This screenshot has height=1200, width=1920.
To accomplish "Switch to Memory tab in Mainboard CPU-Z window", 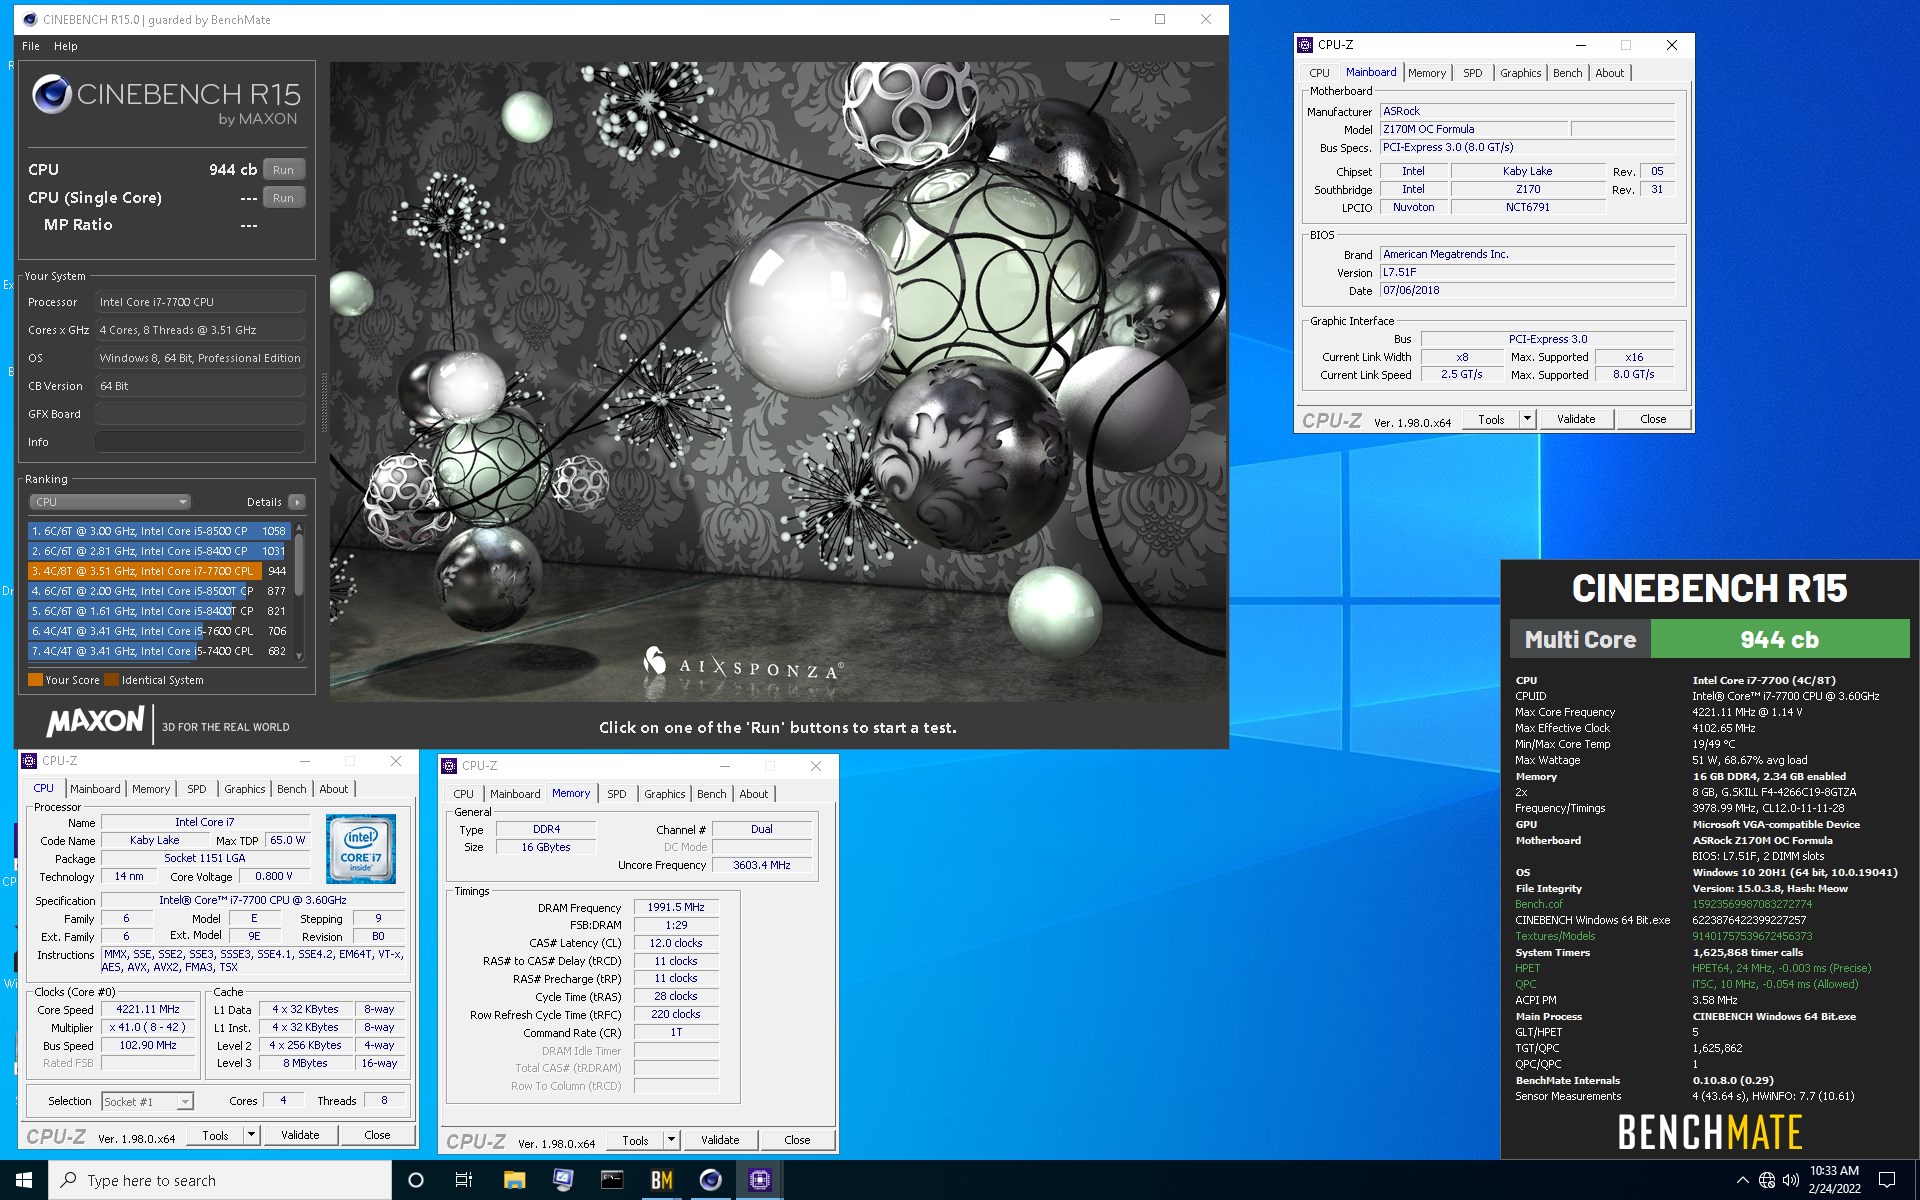I will (1427, 73).
